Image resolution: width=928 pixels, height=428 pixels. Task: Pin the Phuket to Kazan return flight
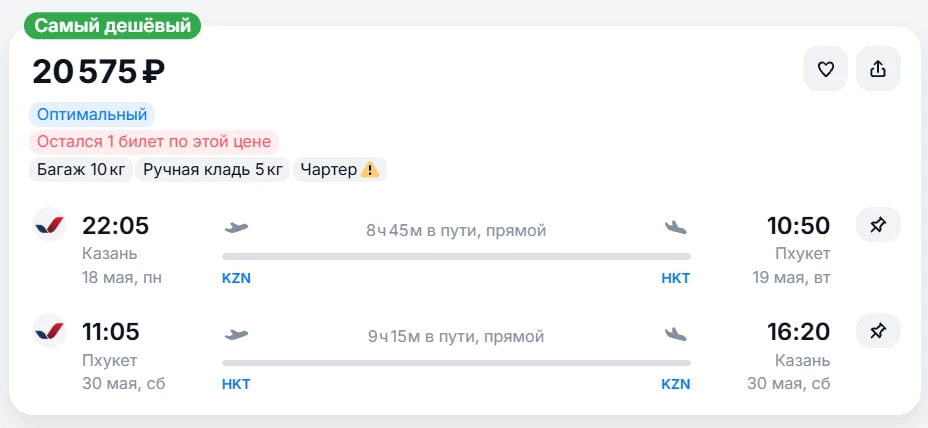point(878,331)
